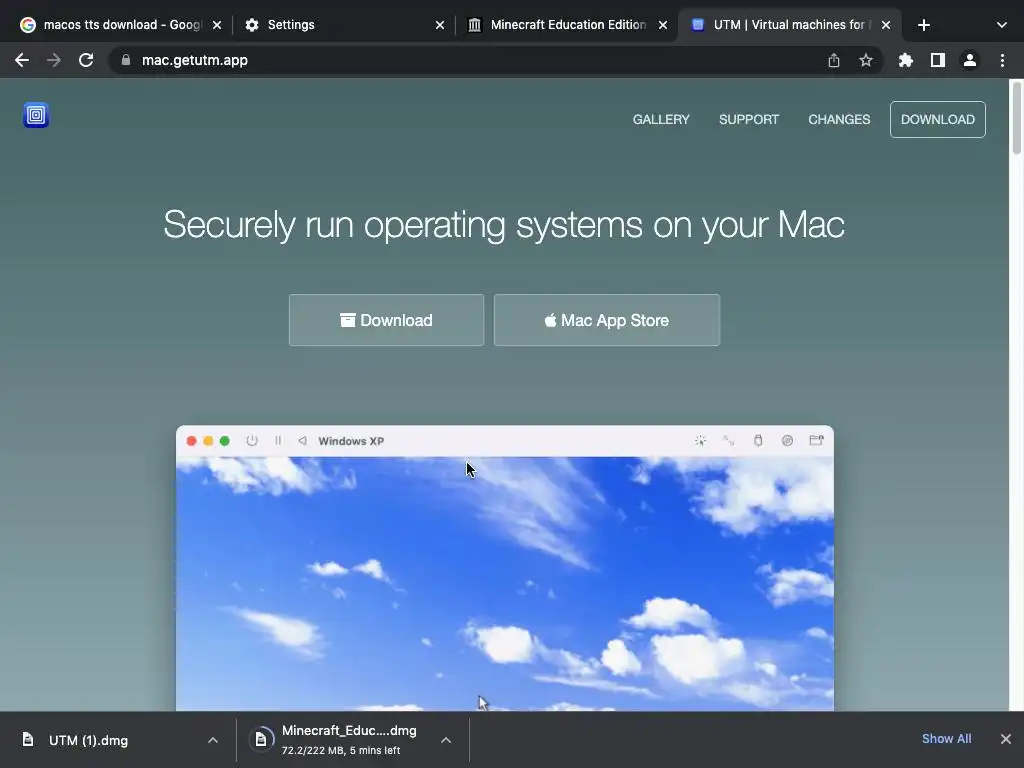Go back with the browser back arrow
The image size is (1024, 768).
pos(22,60)
